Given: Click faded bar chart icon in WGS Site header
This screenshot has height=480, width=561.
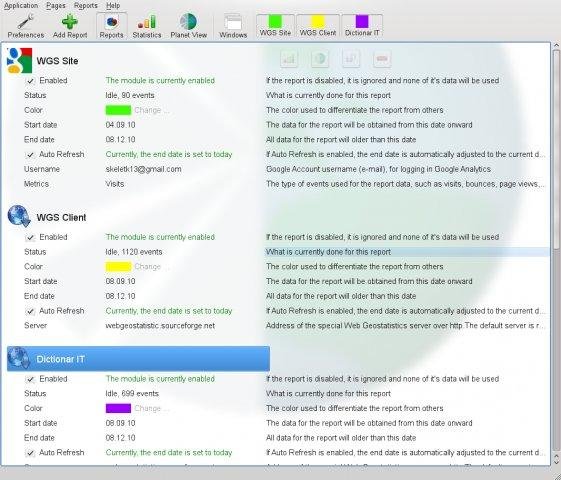Looking at the screenshot, I should point(289,59).
